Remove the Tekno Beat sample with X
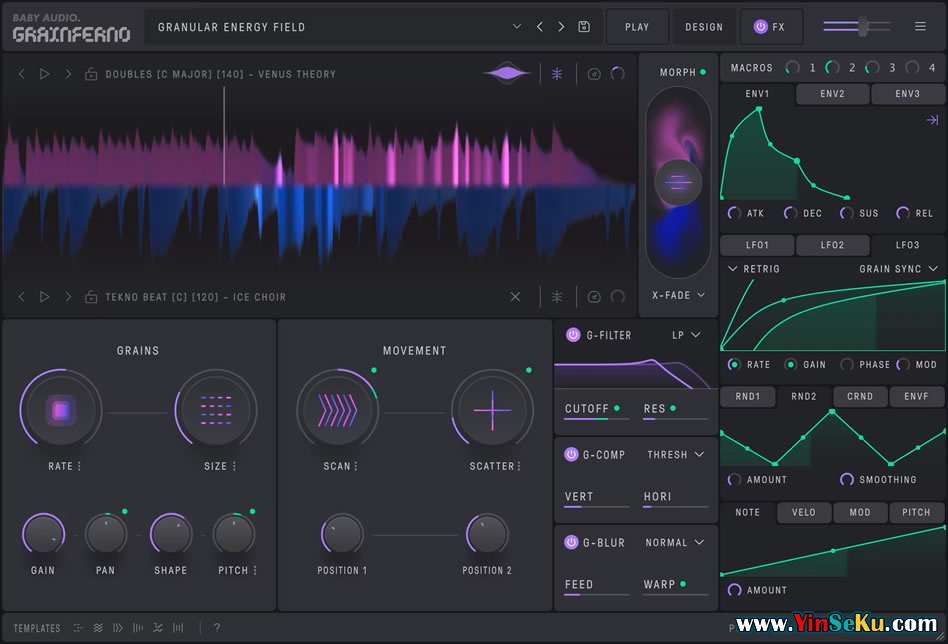The width and height of the screenshot is (948, 644). pos(516,297)
